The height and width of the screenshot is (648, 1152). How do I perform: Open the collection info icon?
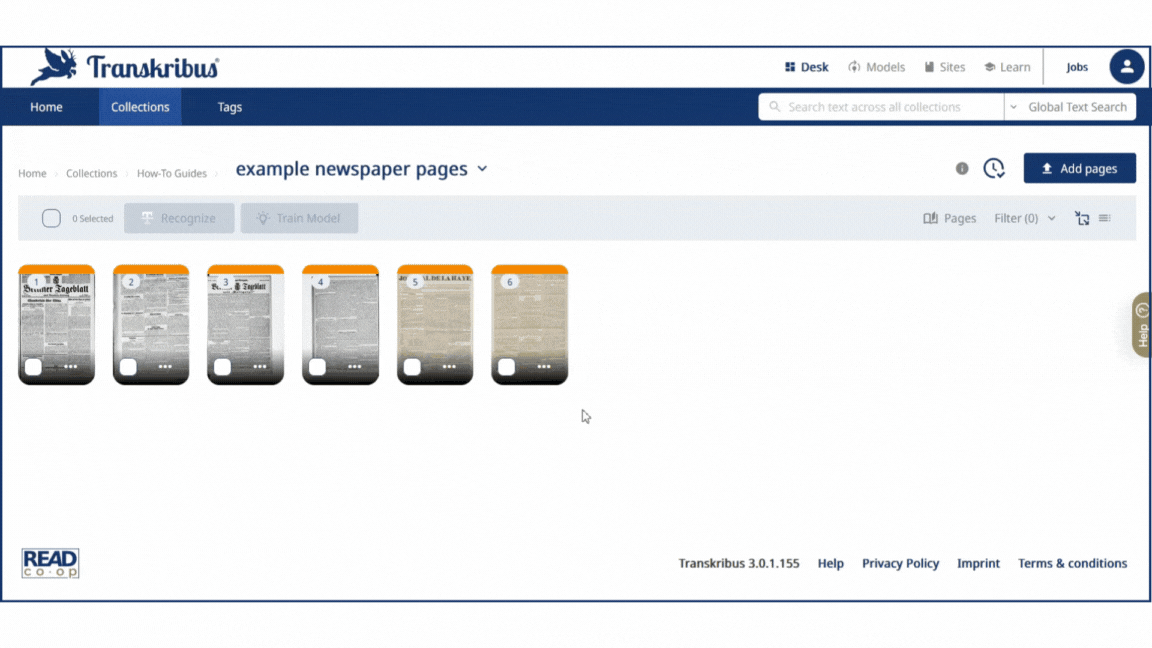[x=962, y=168]
